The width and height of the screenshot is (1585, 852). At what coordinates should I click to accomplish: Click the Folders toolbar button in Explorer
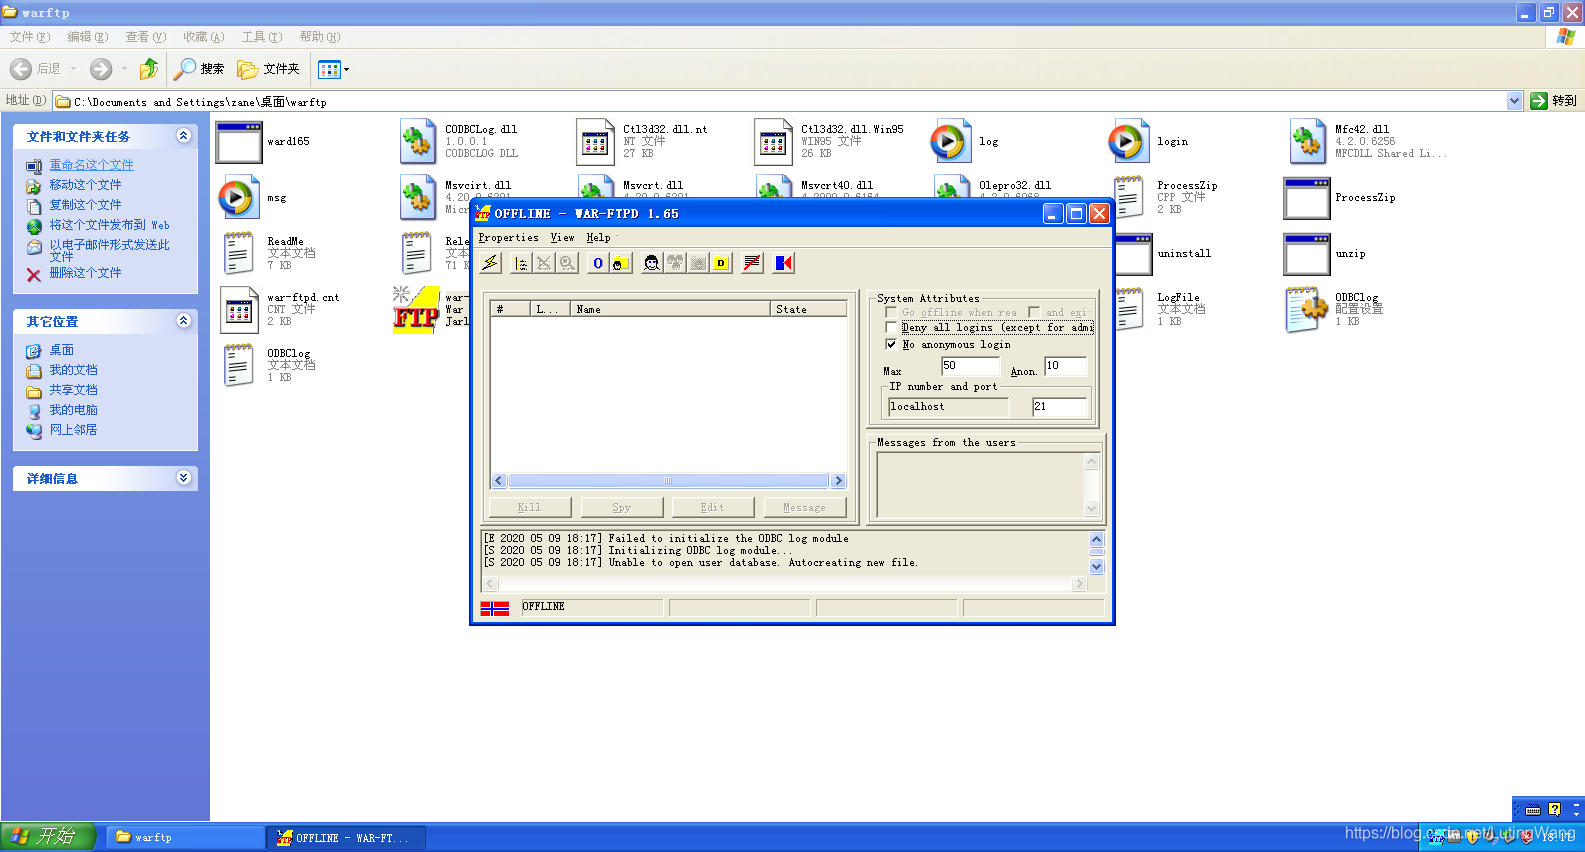268,69
